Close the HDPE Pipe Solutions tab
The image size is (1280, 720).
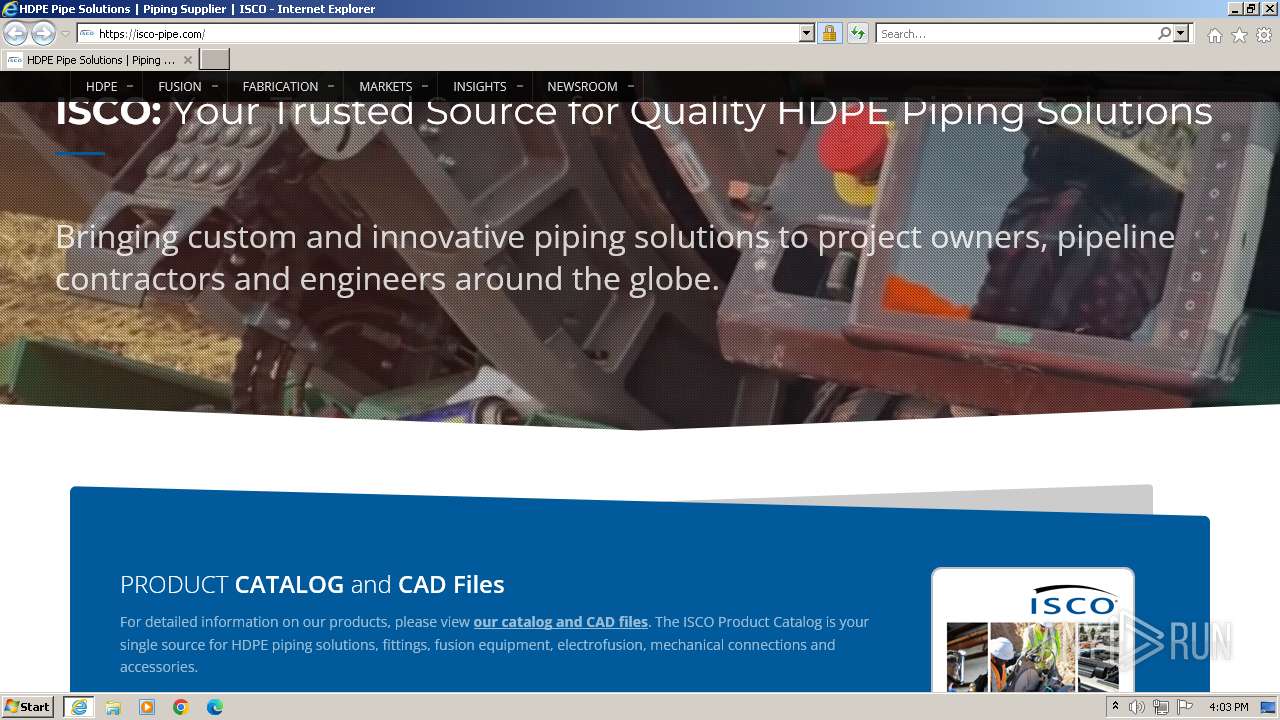[x=187, y=60]
